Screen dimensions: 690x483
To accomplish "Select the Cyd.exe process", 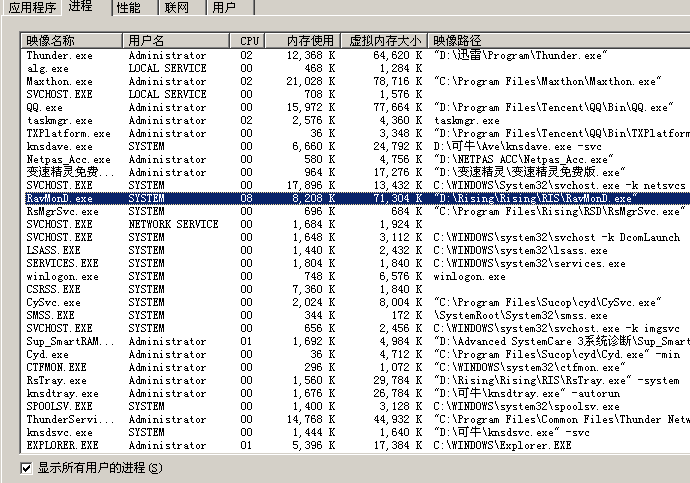I will (x=356, y=354).
